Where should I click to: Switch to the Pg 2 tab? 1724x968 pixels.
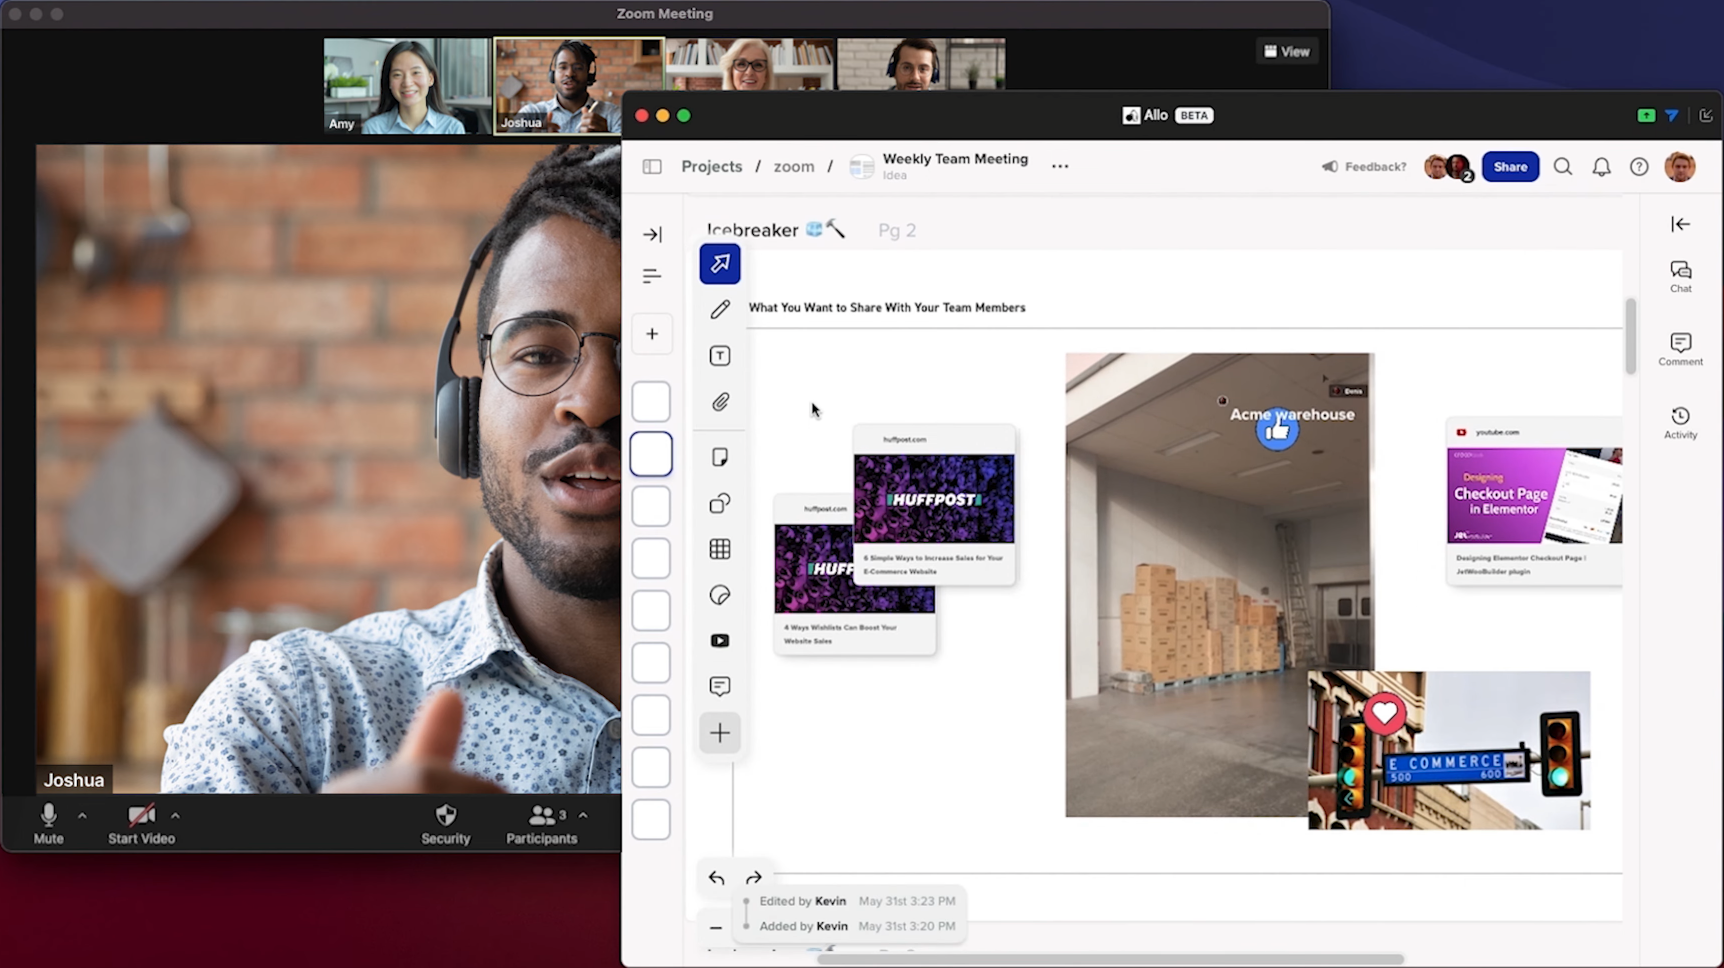pyautogui.click(x=896, y=231)
